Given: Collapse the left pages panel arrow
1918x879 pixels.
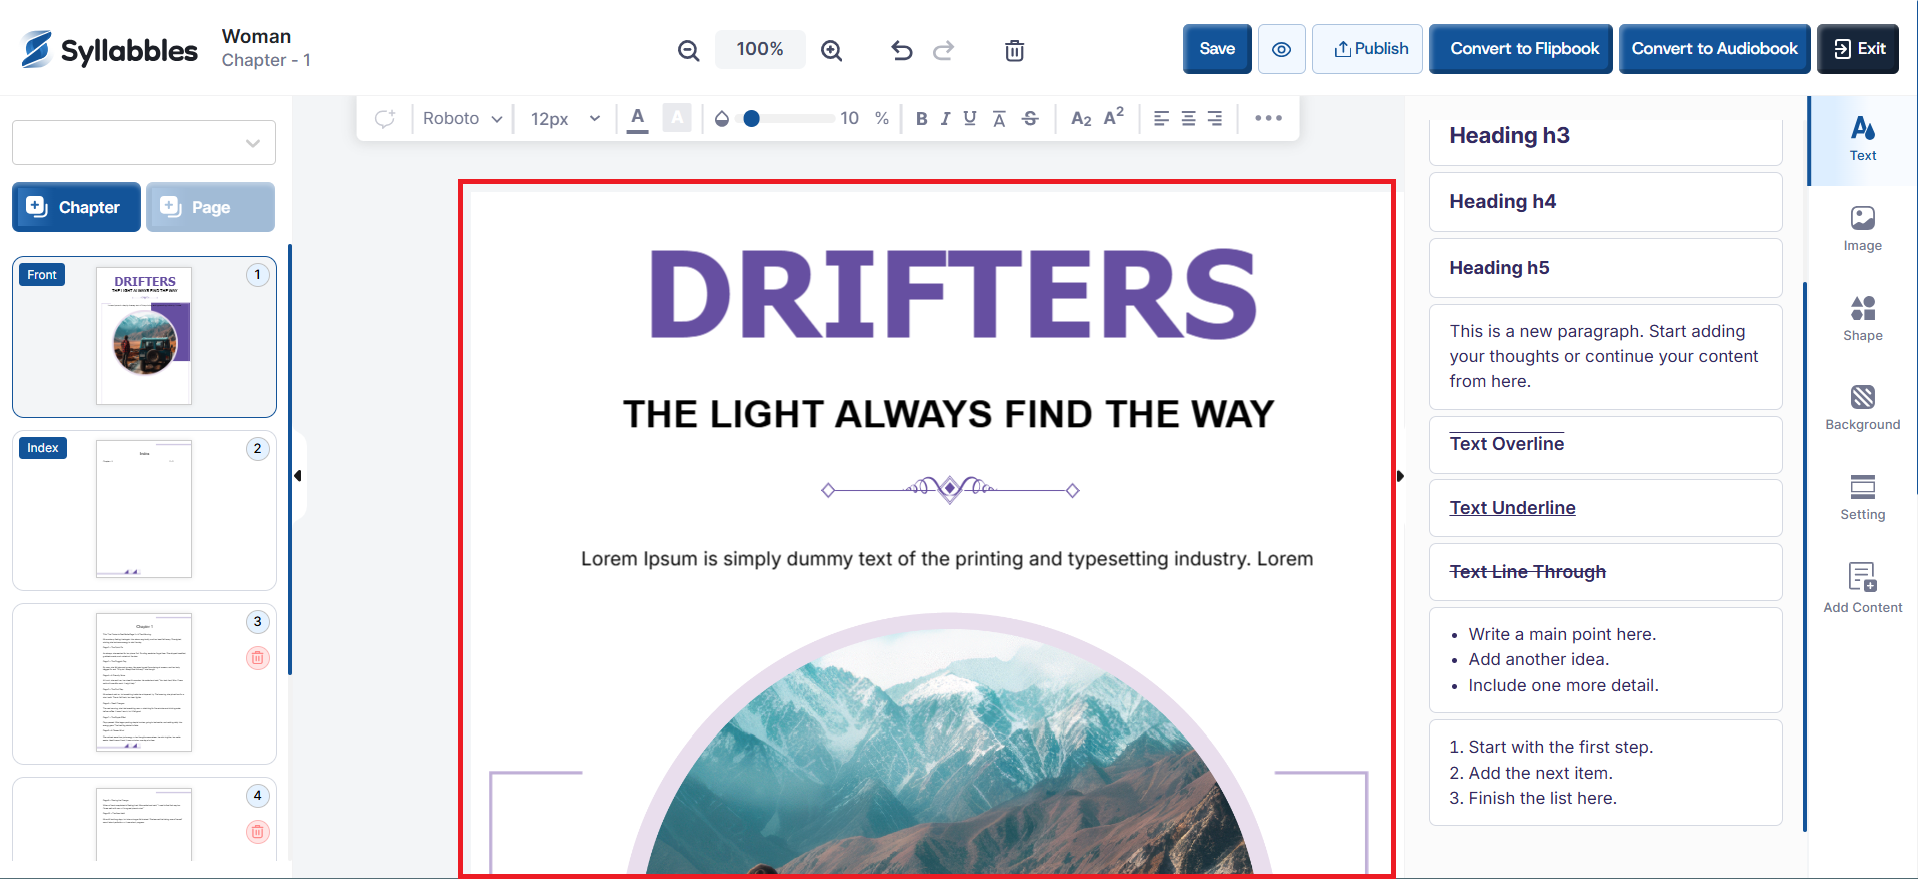Looking at the screenshot, I should tap(298, 476).
